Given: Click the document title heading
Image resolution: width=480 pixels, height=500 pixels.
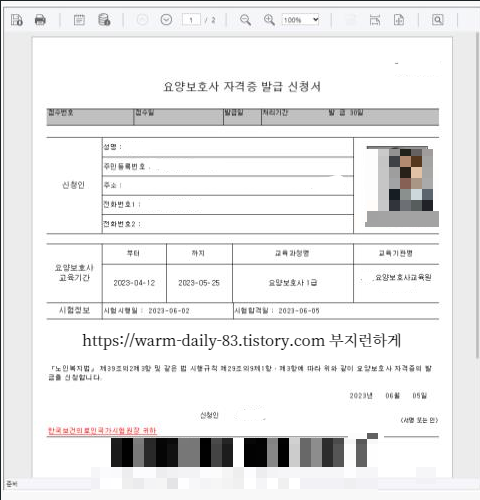Looking at the screenshot, I should 242,87.
